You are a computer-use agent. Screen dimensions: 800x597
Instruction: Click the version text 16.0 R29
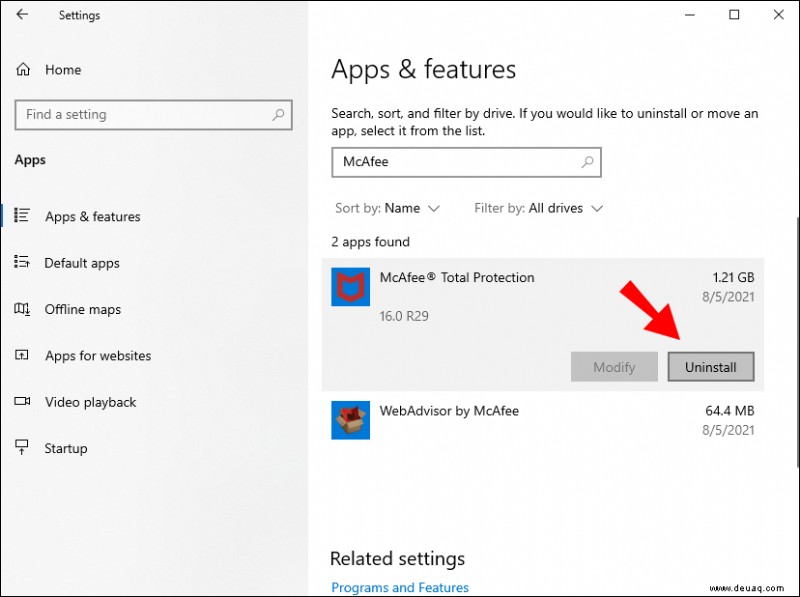(404, 316)
